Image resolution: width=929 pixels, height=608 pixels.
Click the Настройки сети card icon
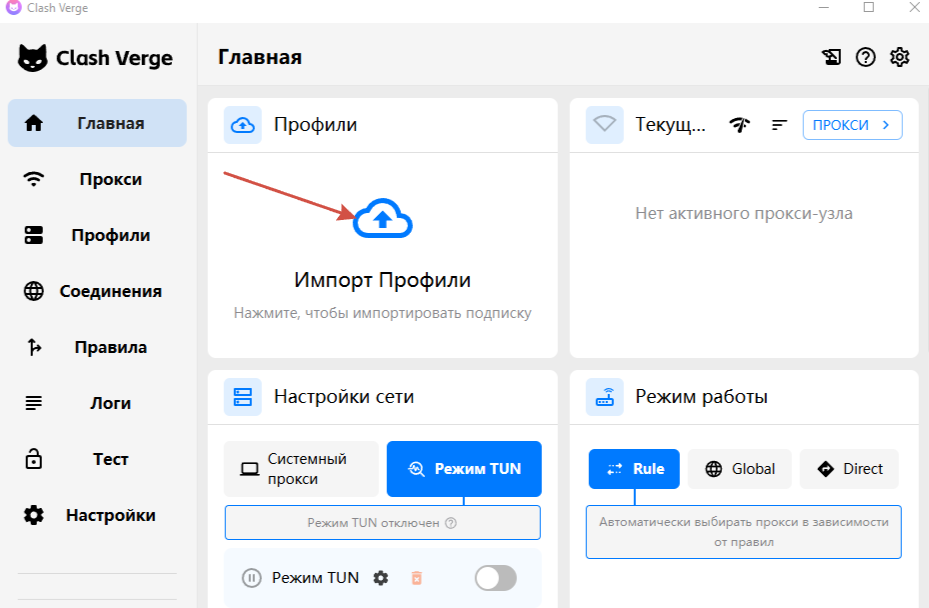tap(242, 397)
